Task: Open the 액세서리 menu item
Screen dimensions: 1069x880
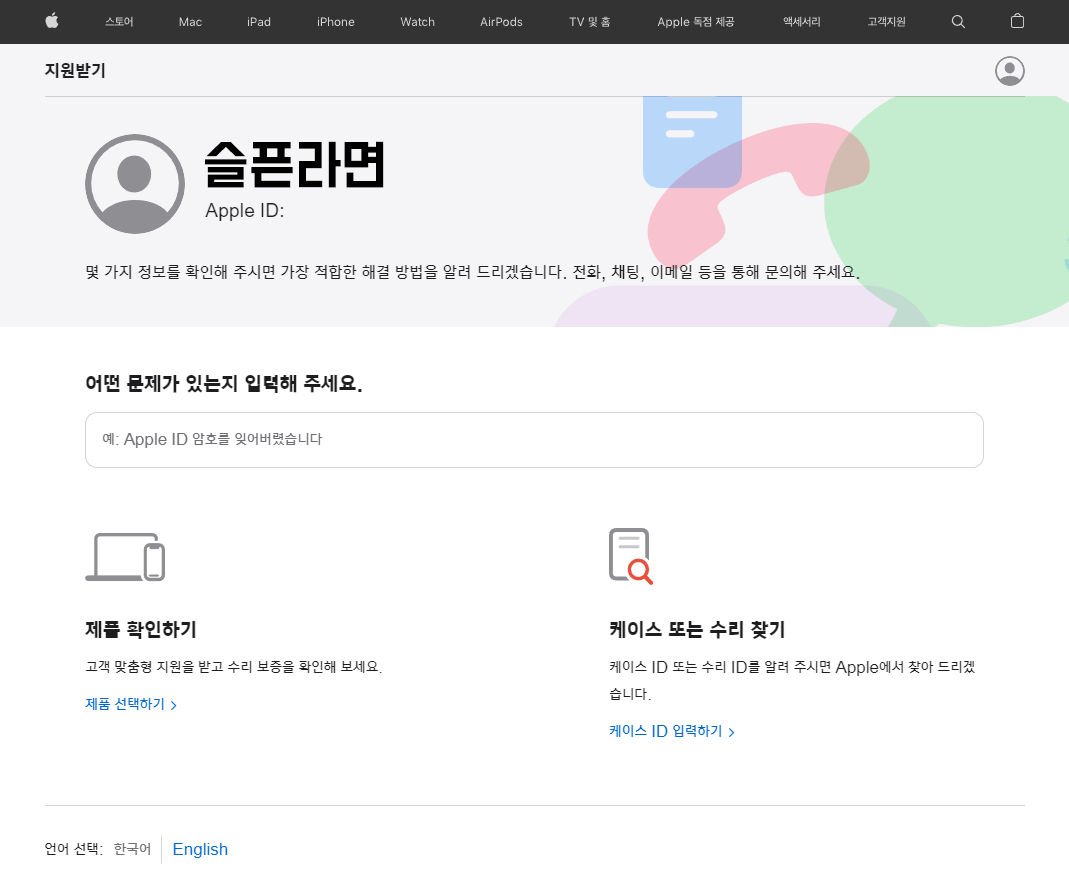Action: point(802,22)
